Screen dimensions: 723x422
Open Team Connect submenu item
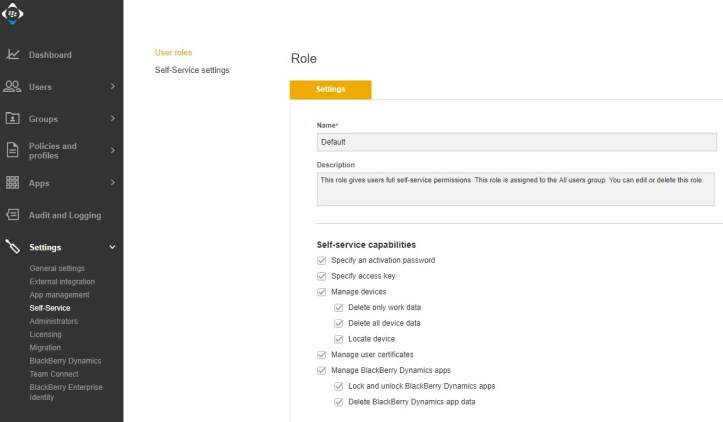pos(54,374)
